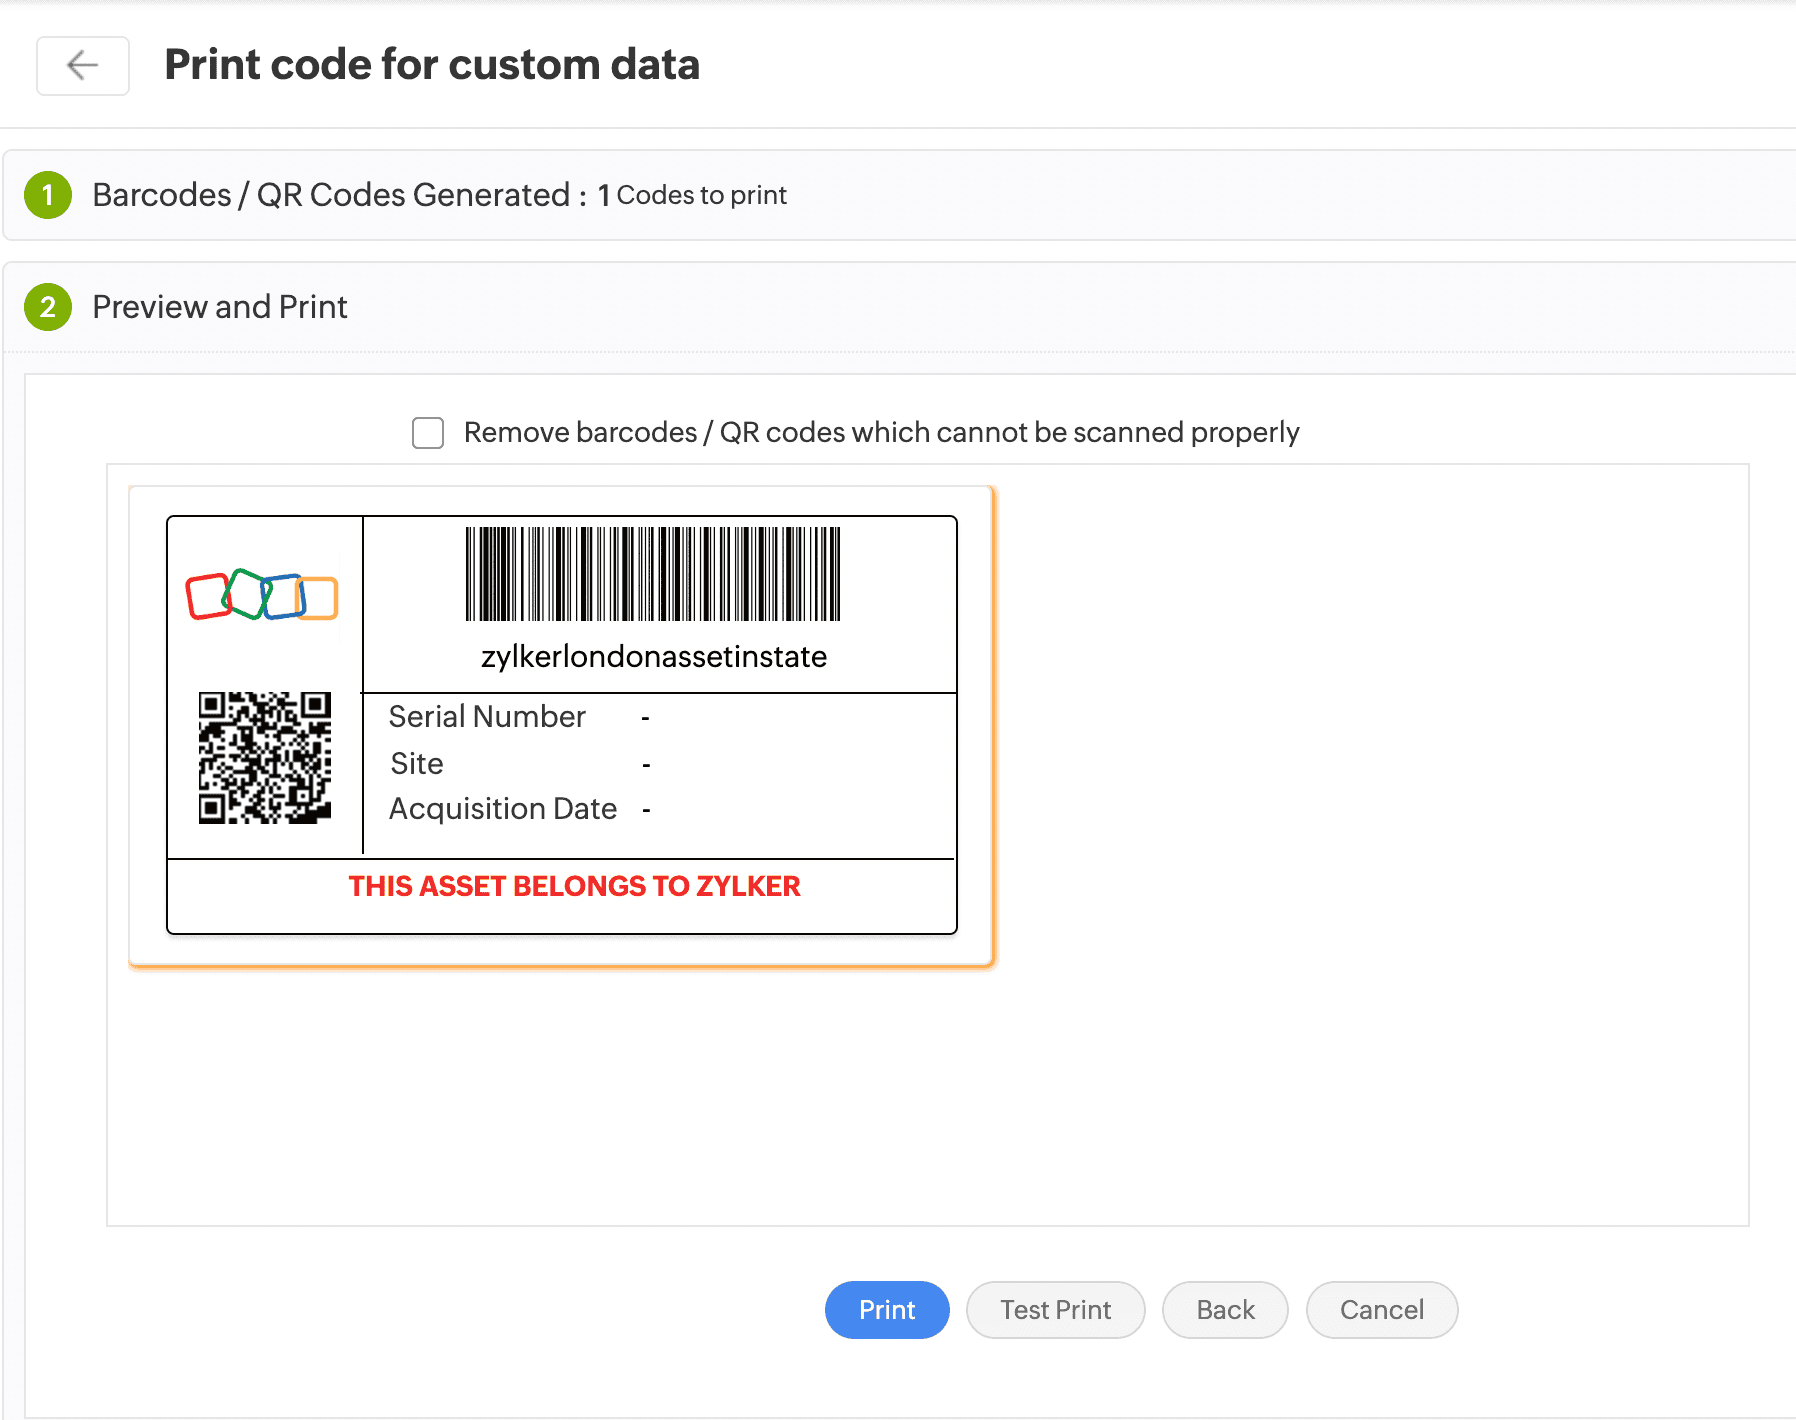Enable remove unscannable barcodes checkbox
The height and width of the screenshot is (1420, 1796).
click(x=428, y=433)
